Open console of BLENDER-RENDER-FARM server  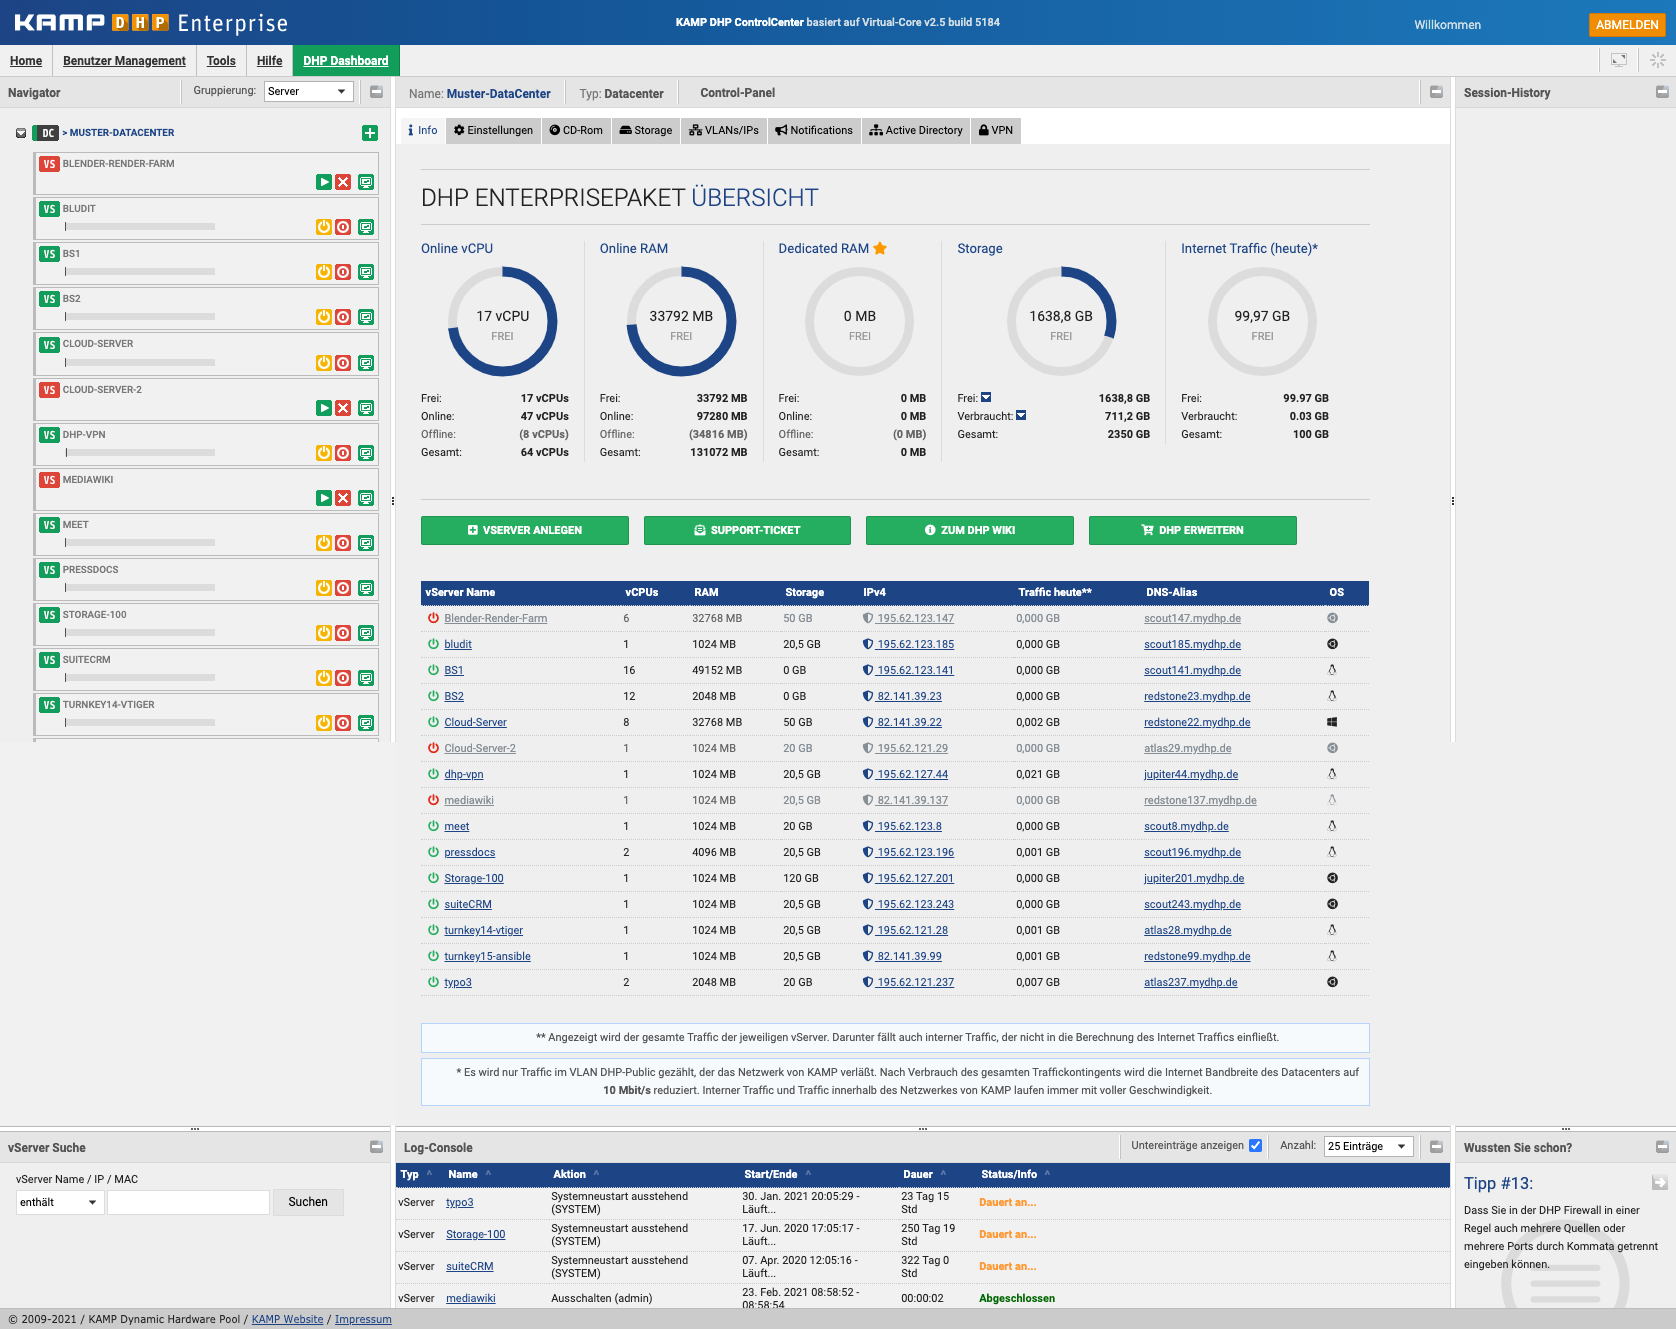click(366, 182)
